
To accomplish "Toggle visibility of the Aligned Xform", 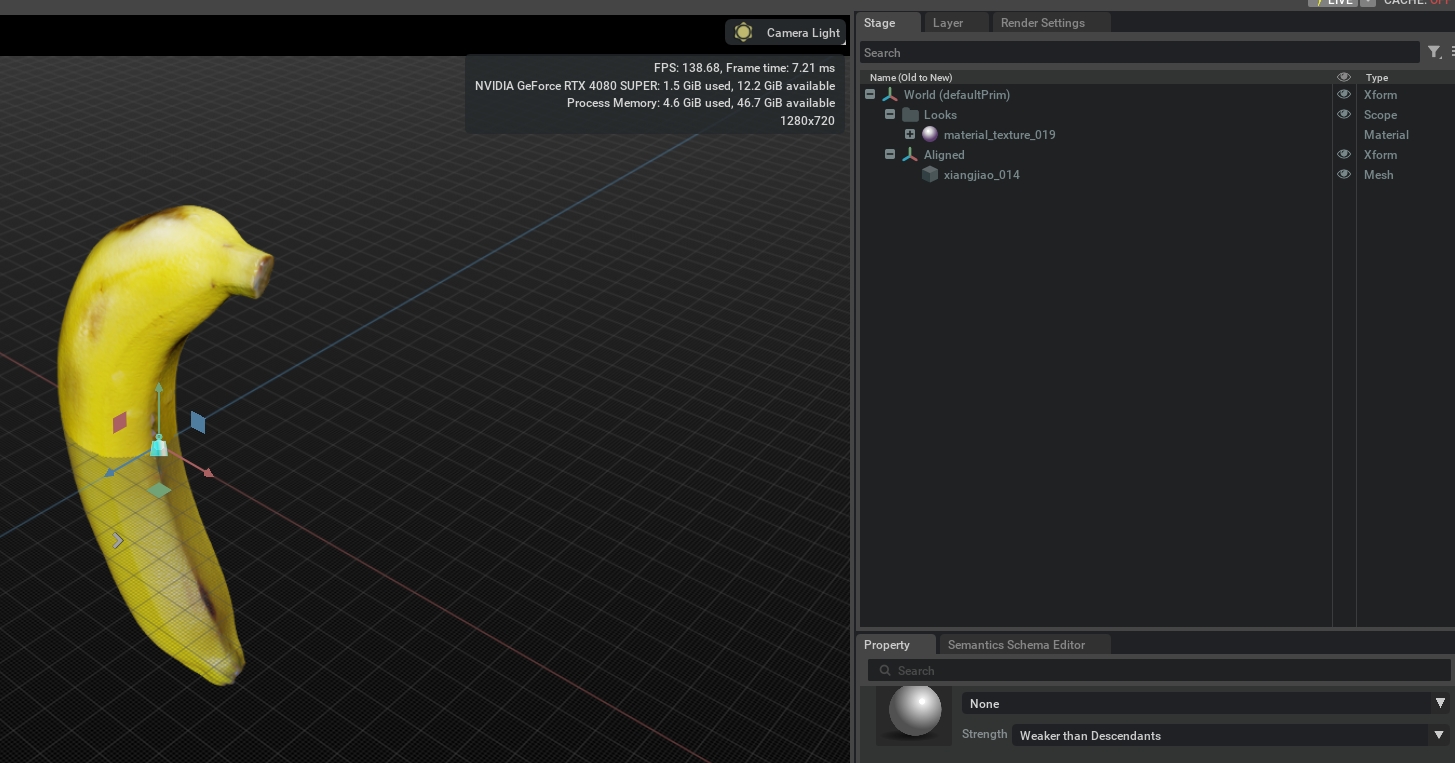I will coord(1344,154).
